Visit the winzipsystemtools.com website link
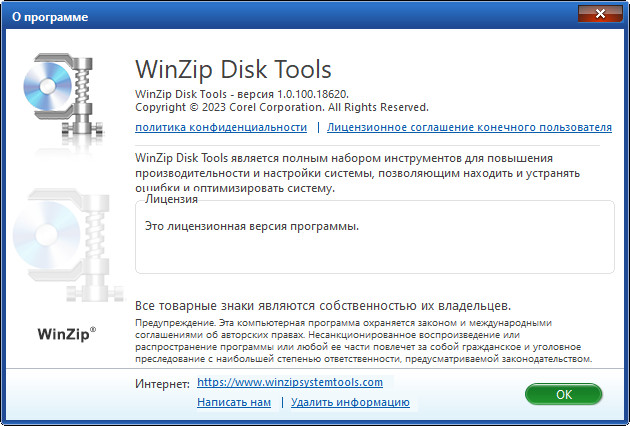This screenshot has height=426, width=630. pos(290,382)
